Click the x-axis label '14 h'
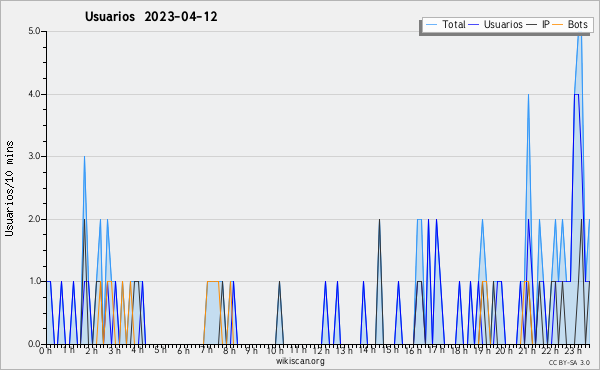This screenshot has height=370, width=600. tap(367, 350)
